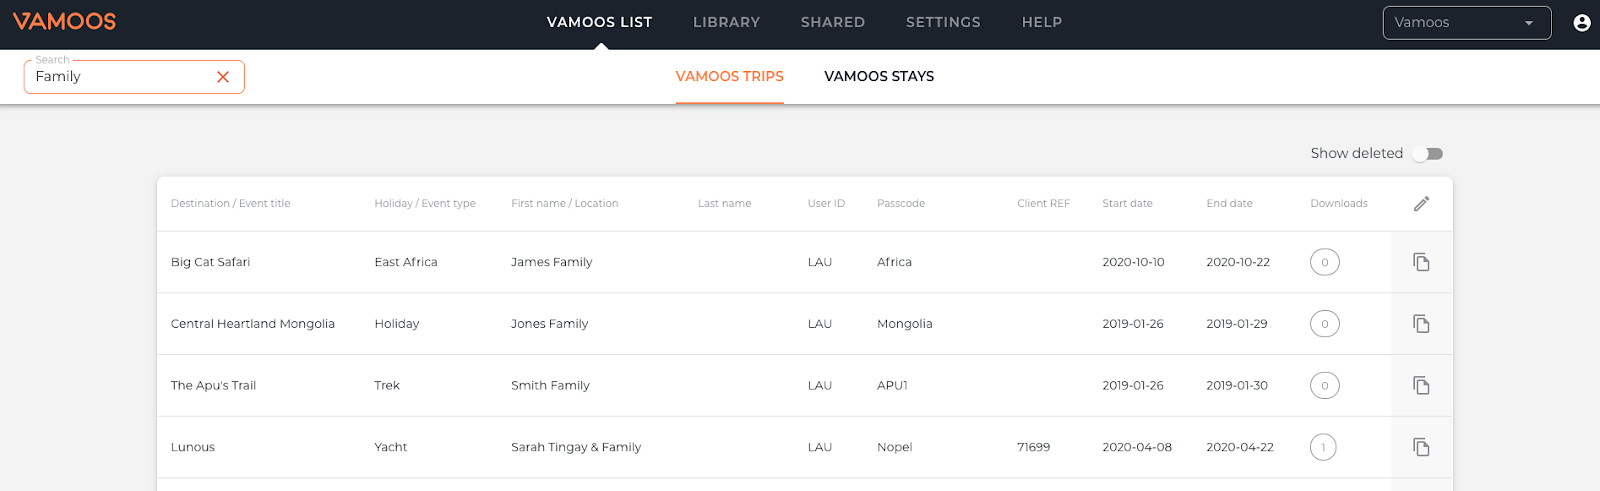The width and height of the screenshot is (1600, 491).
Task: Click the pencil edit columns icon
Action: pyautogui.click(x=1421, y=204)
